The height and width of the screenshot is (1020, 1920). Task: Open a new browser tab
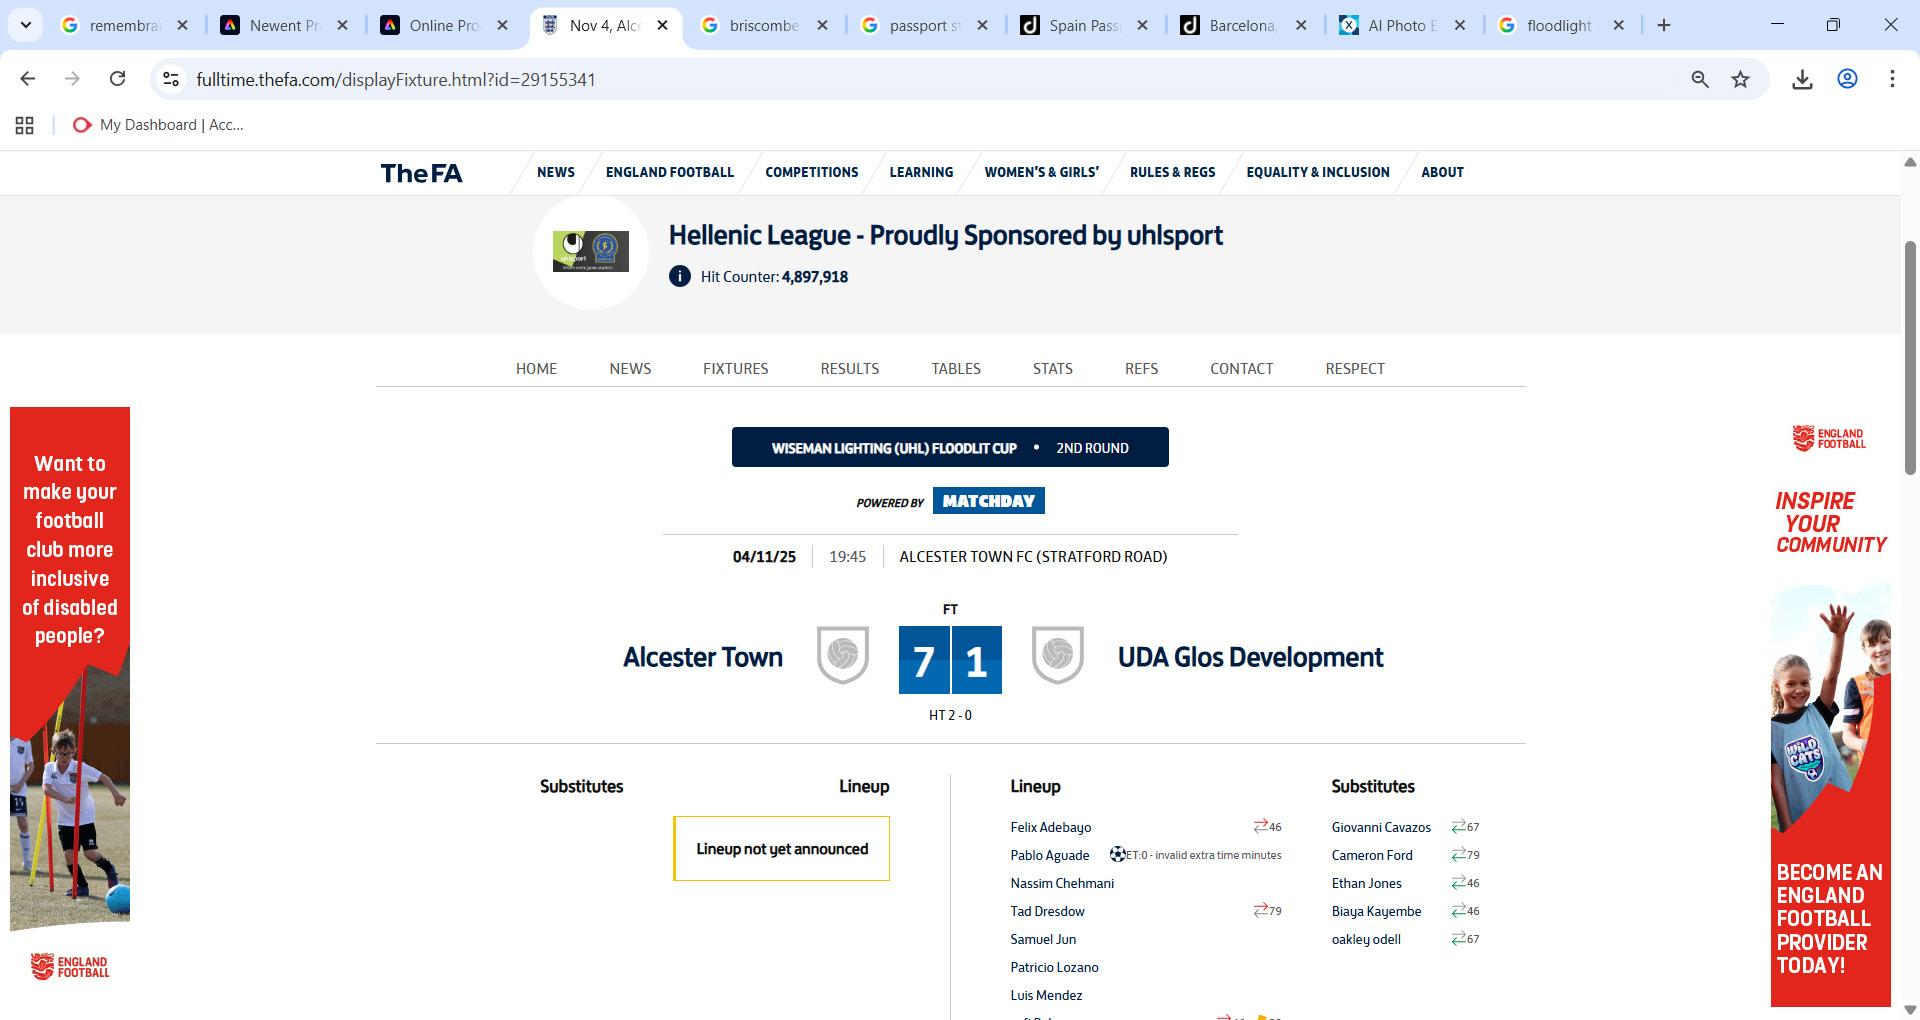(x=1664, y=25)
